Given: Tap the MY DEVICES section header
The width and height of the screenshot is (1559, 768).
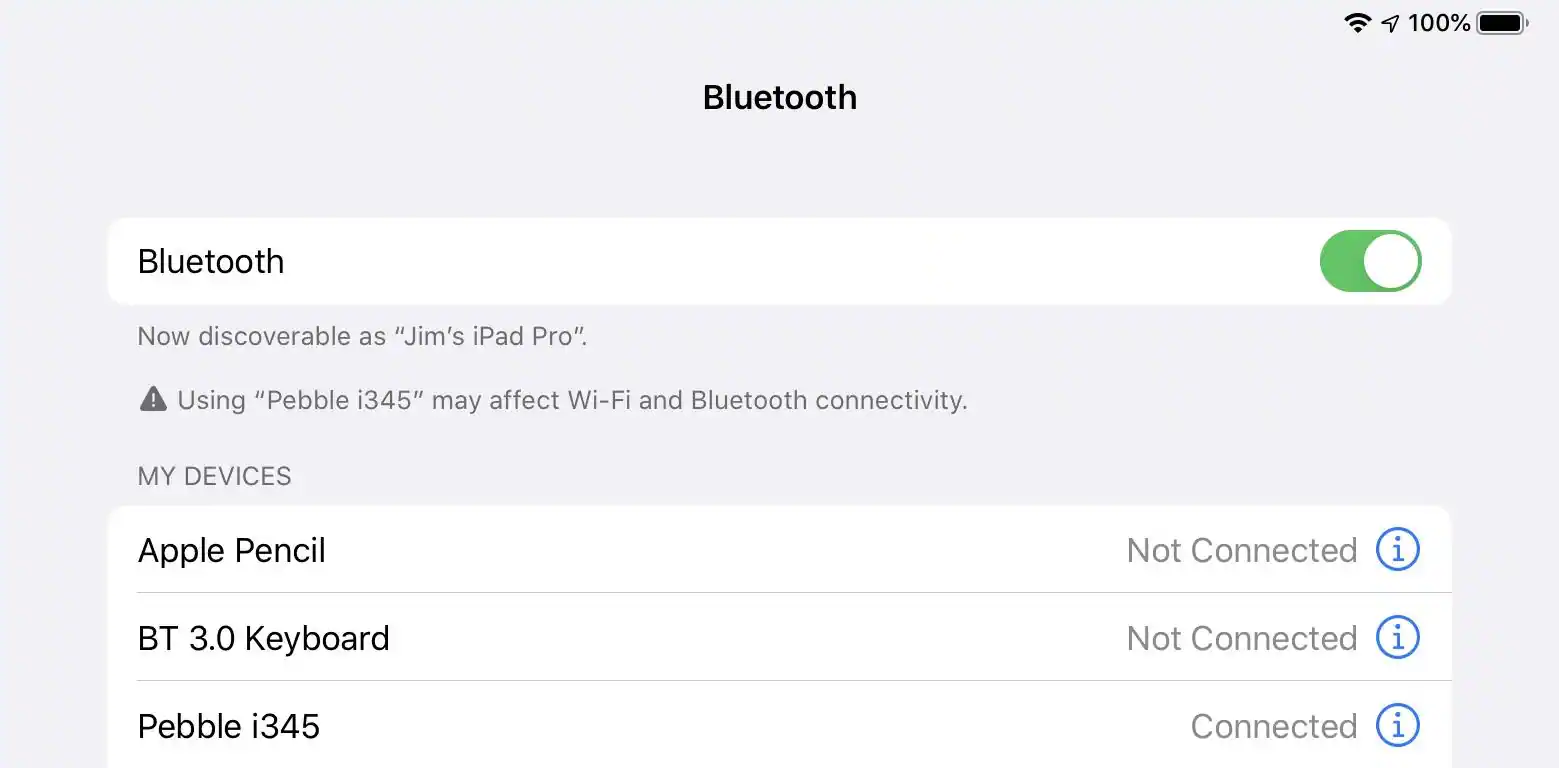Looking at the screenshot, I should coord(214,476).
